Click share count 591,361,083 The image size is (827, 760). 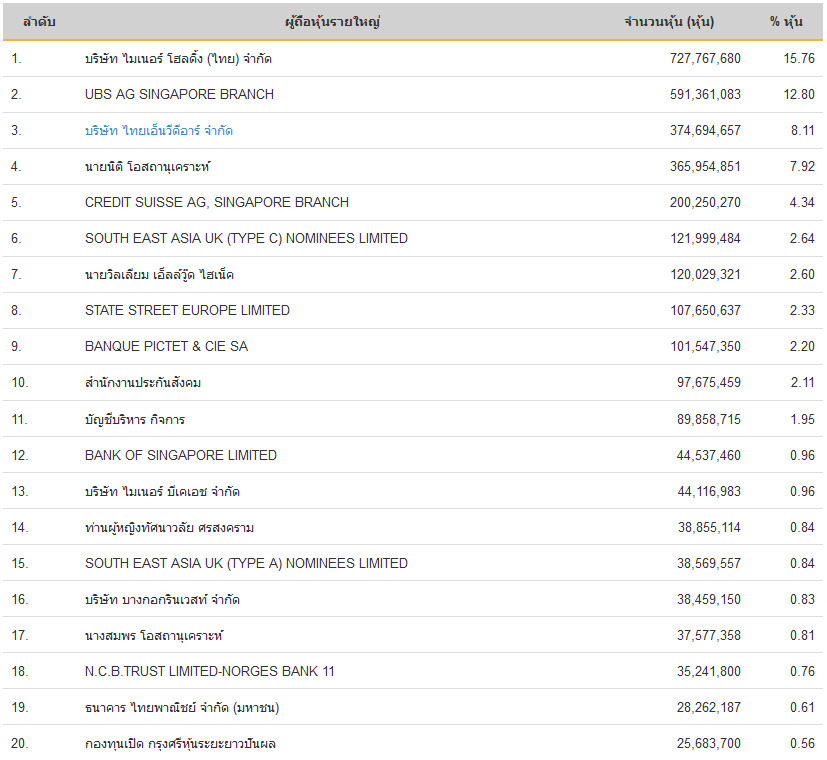coord(705,94)
